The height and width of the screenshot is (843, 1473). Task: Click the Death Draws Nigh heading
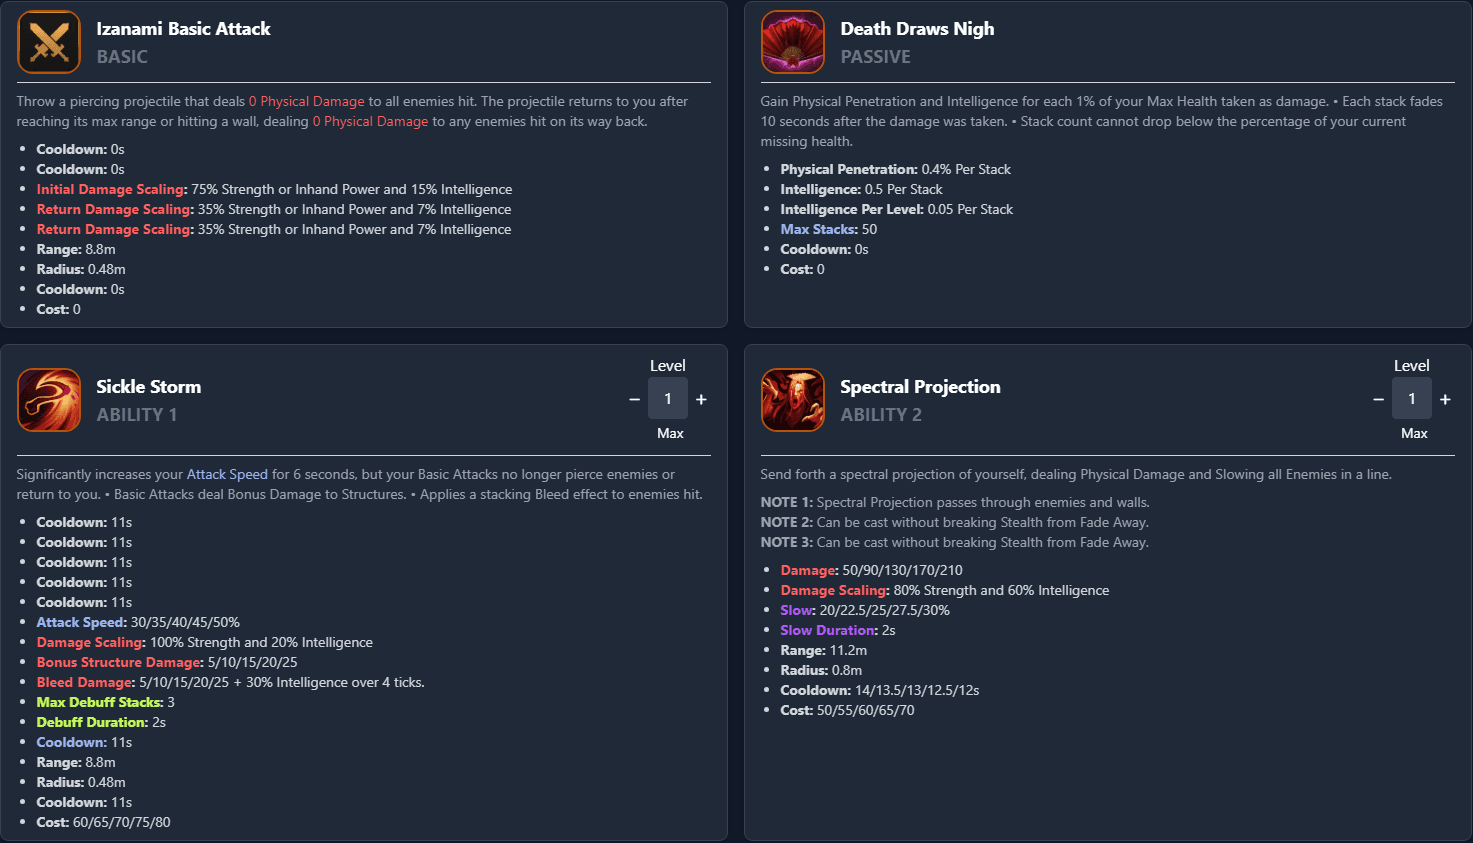click(917, 29)
